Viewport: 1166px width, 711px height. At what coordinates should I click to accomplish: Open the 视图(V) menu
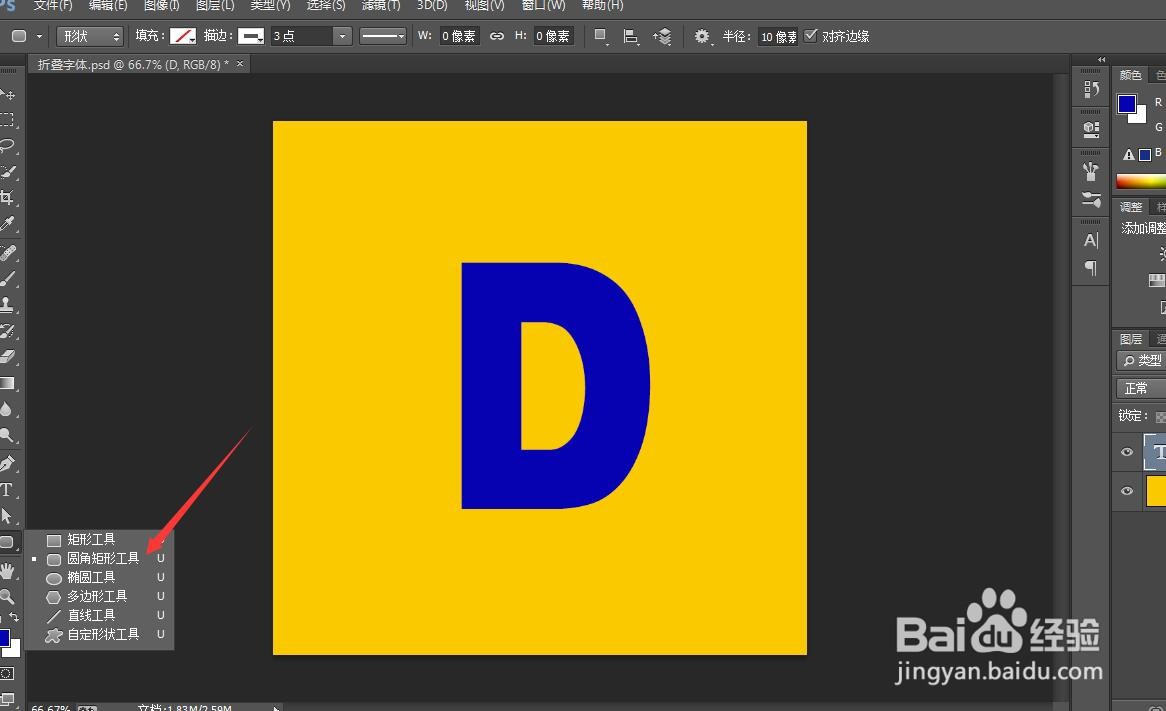pyautogui.click(x=484, y=5)
